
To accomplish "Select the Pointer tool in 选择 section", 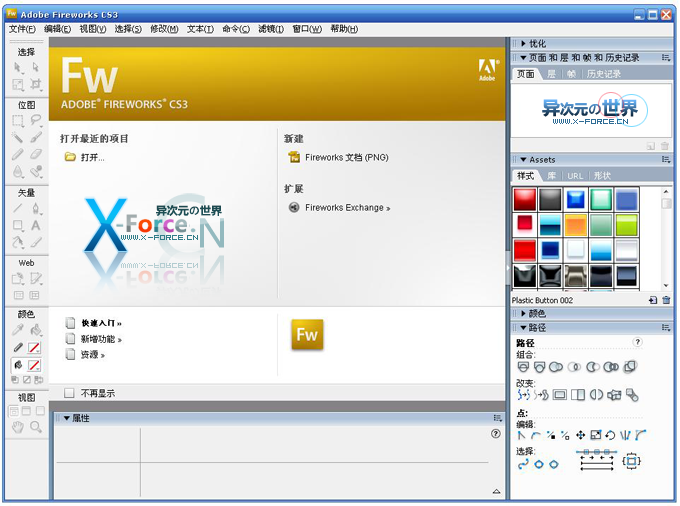I will 17,67.
